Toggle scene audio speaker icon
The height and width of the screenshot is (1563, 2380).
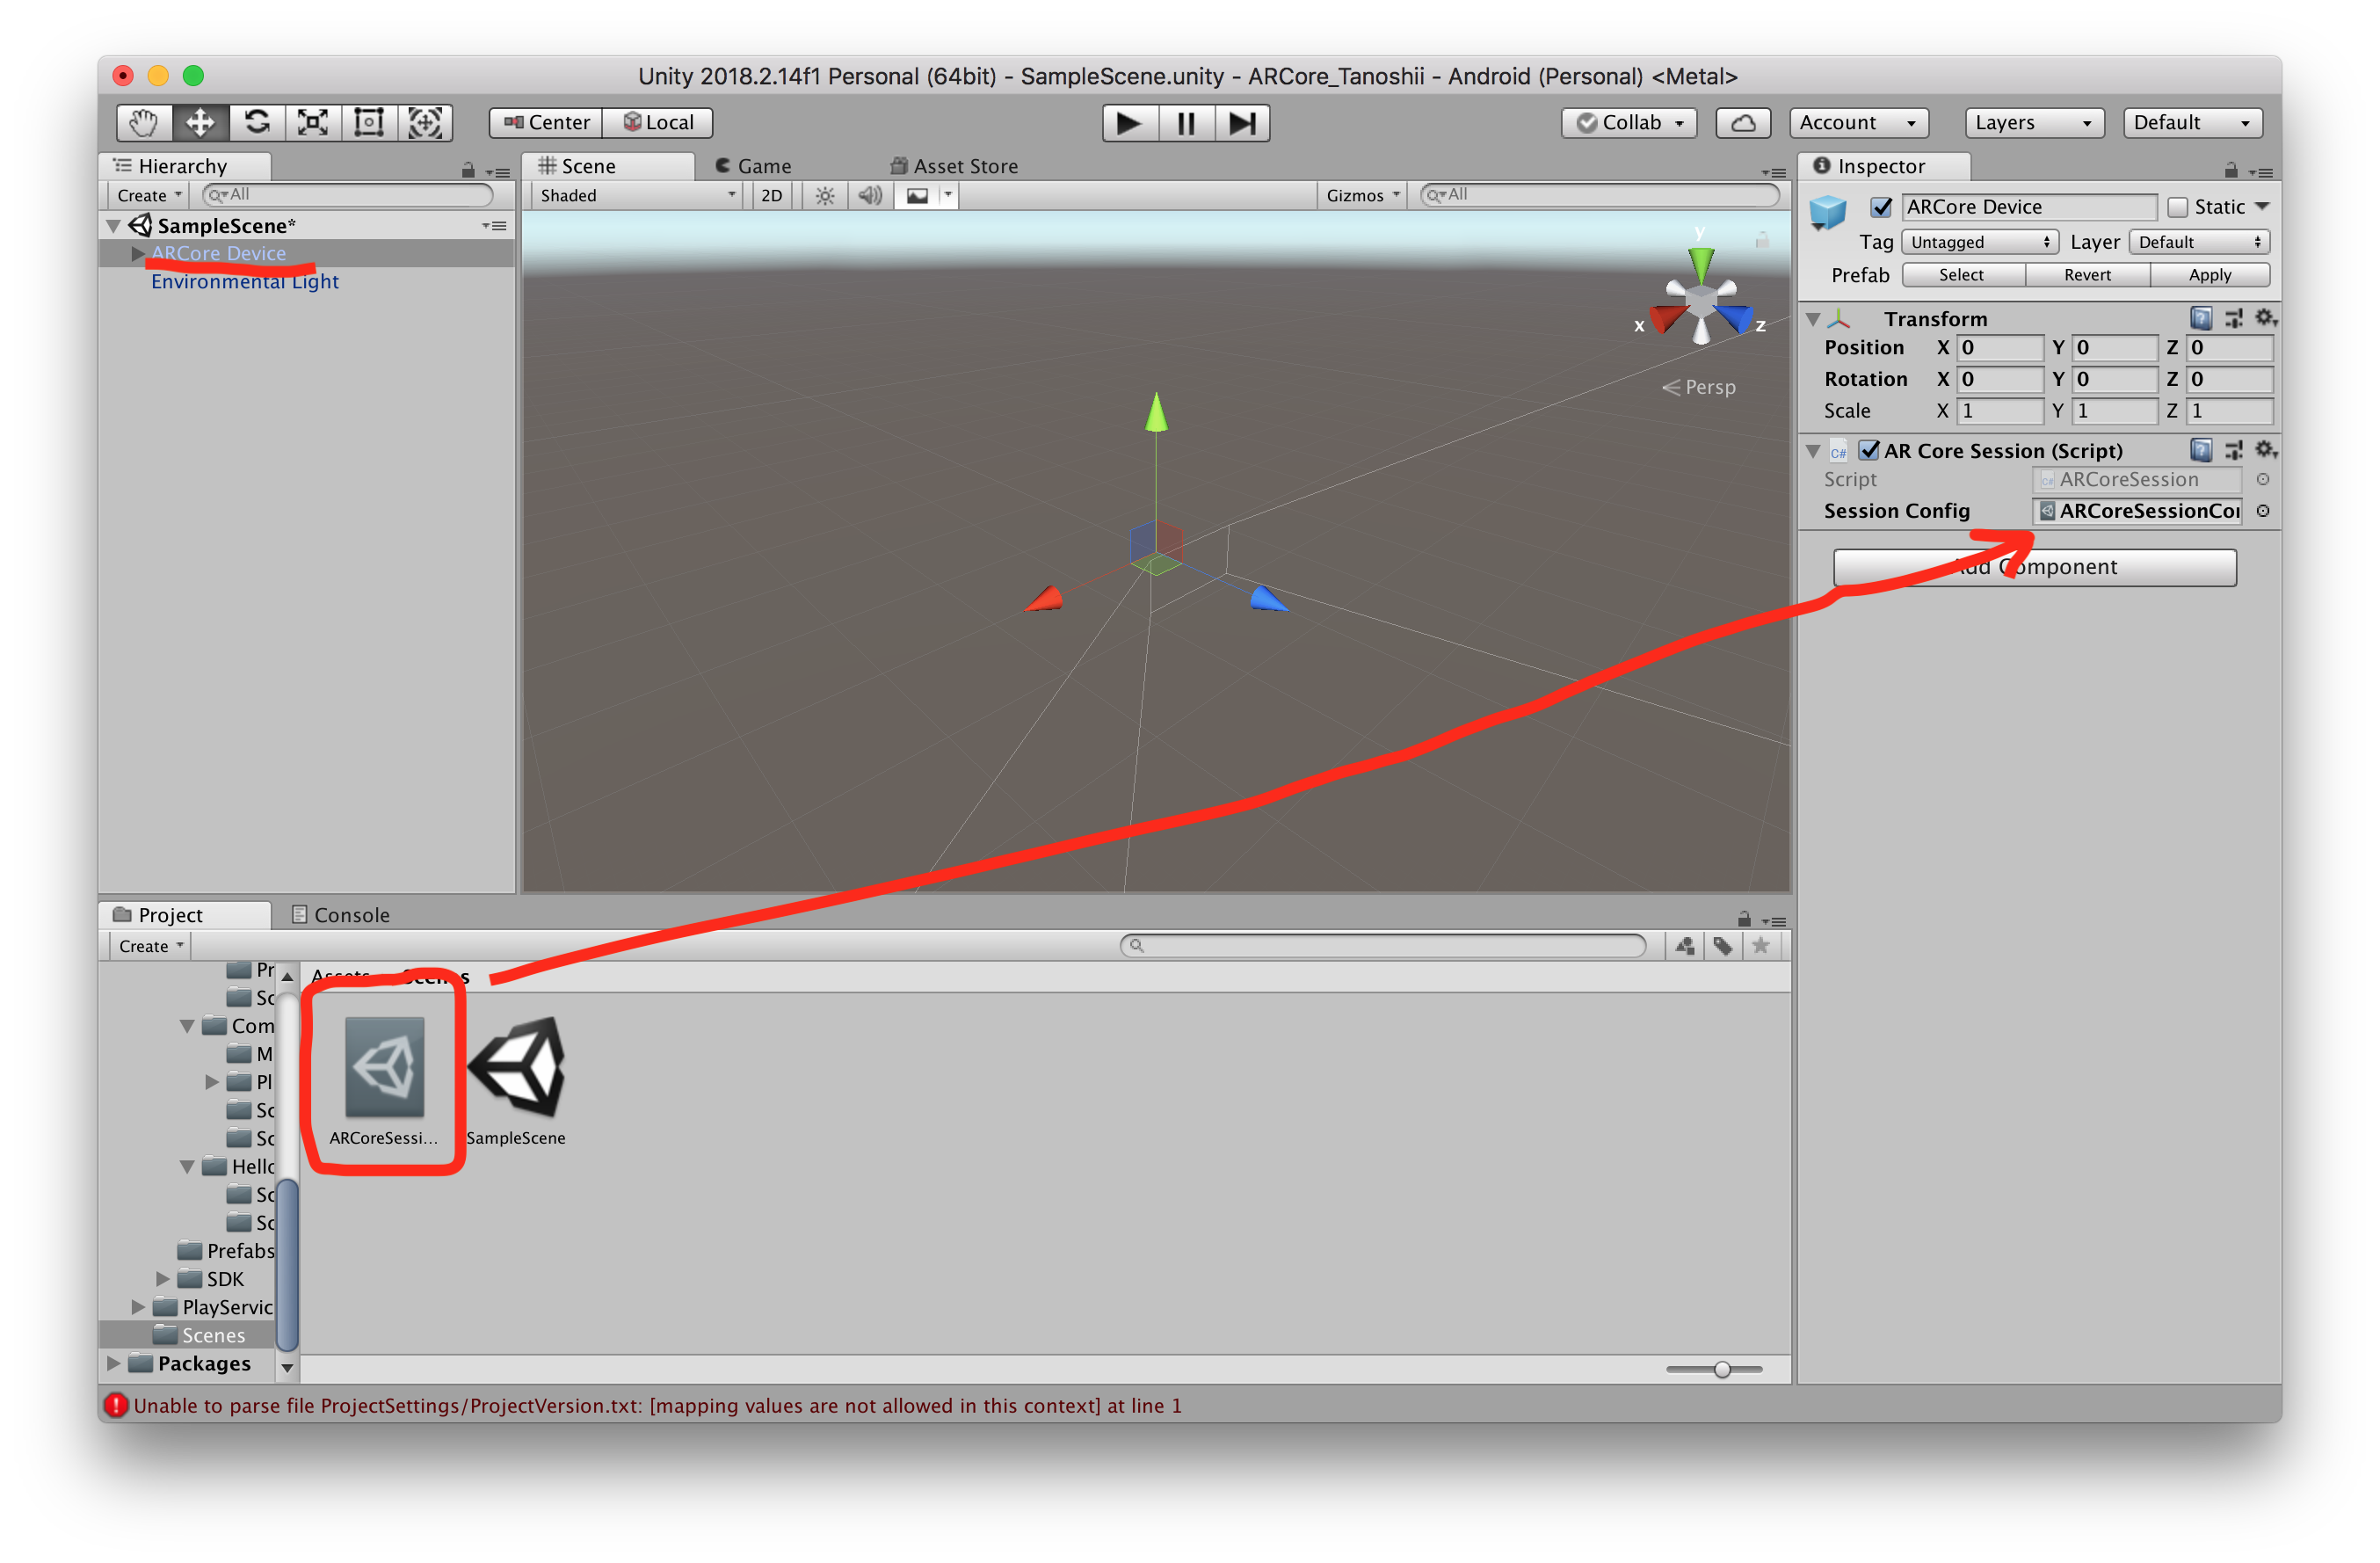(870, 195)
